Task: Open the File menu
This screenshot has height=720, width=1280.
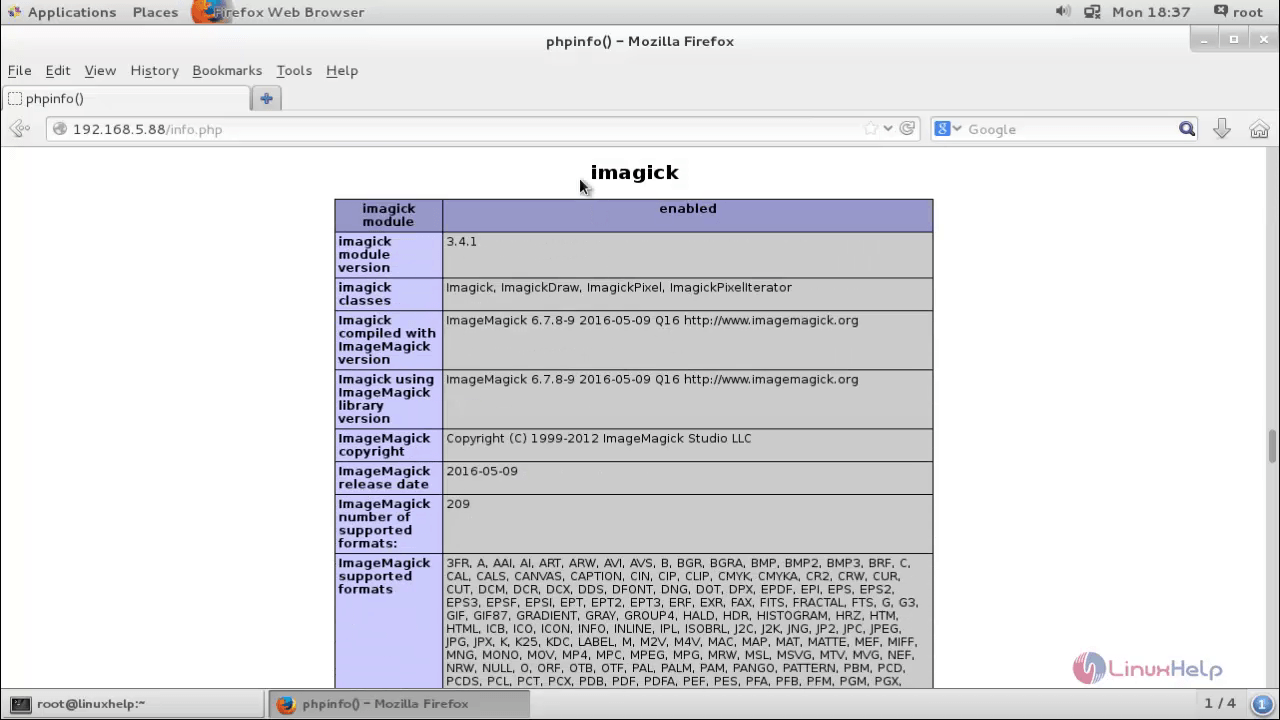Action: (x=19, y=70)
